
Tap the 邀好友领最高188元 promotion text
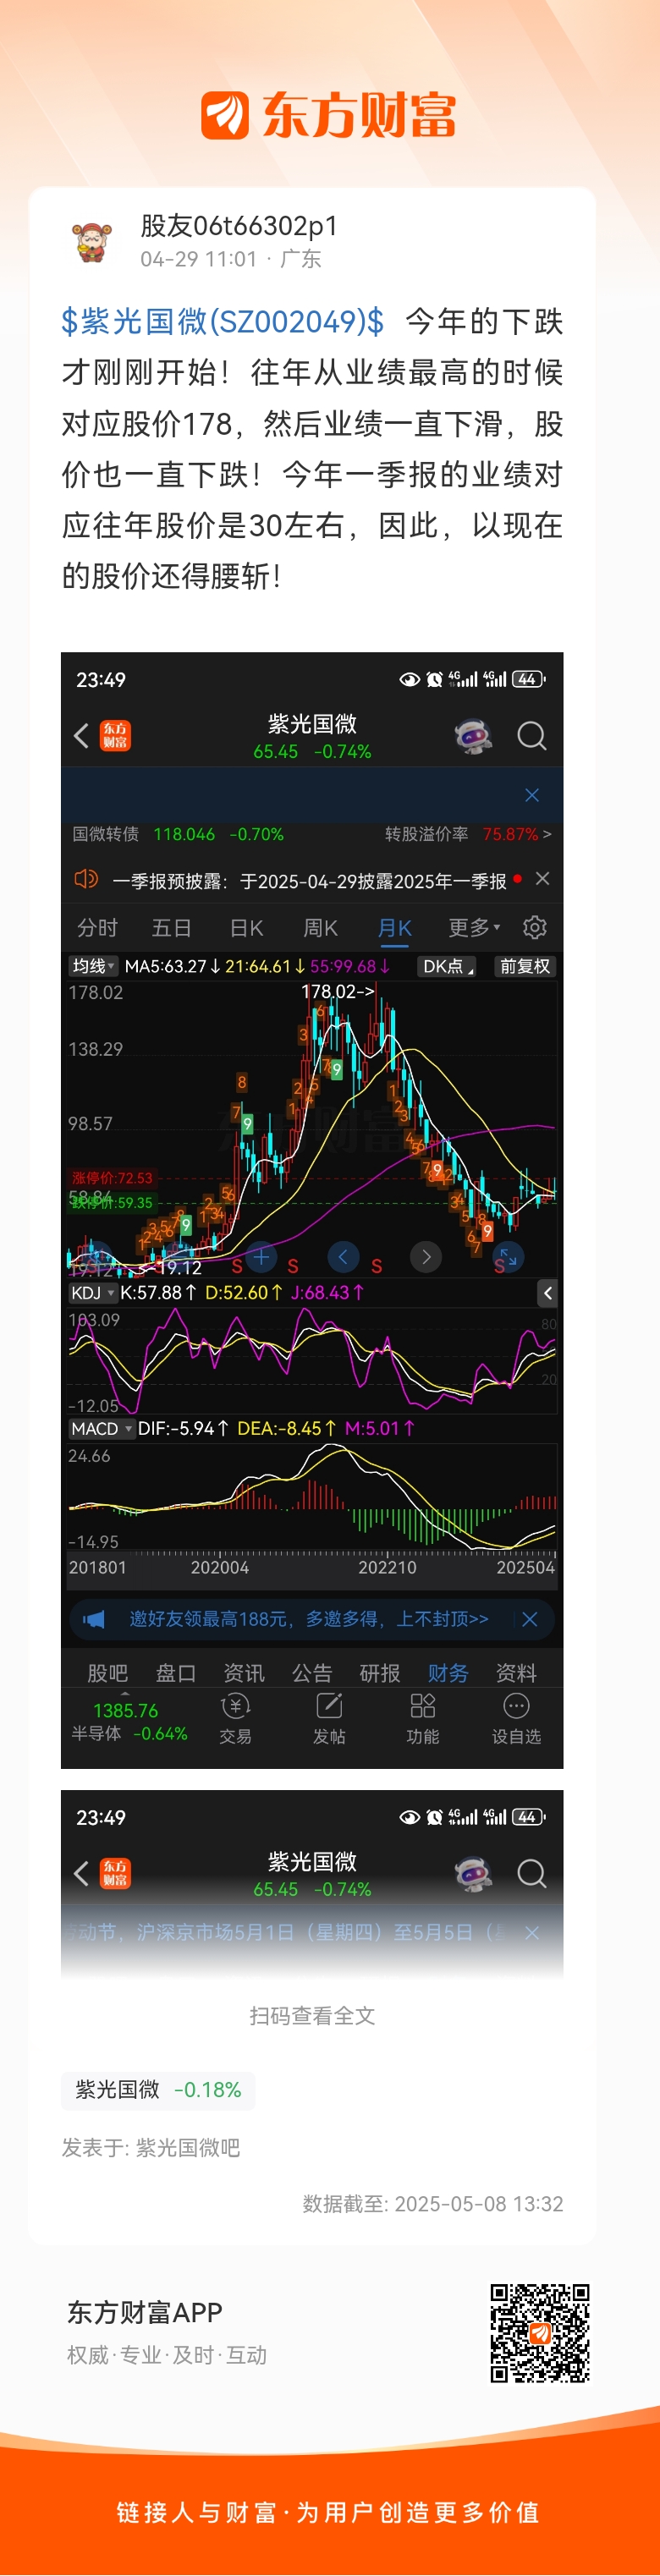pos(308,1619)
